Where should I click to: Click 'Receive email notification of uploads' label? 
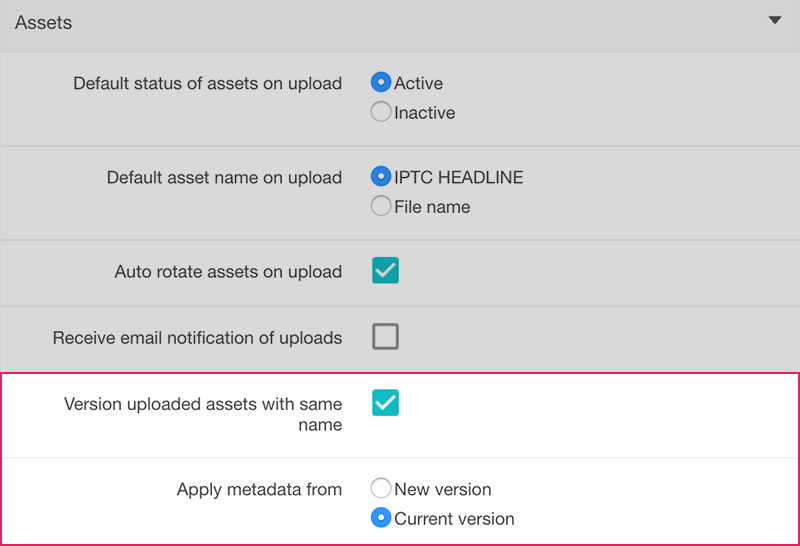[197, 338]
